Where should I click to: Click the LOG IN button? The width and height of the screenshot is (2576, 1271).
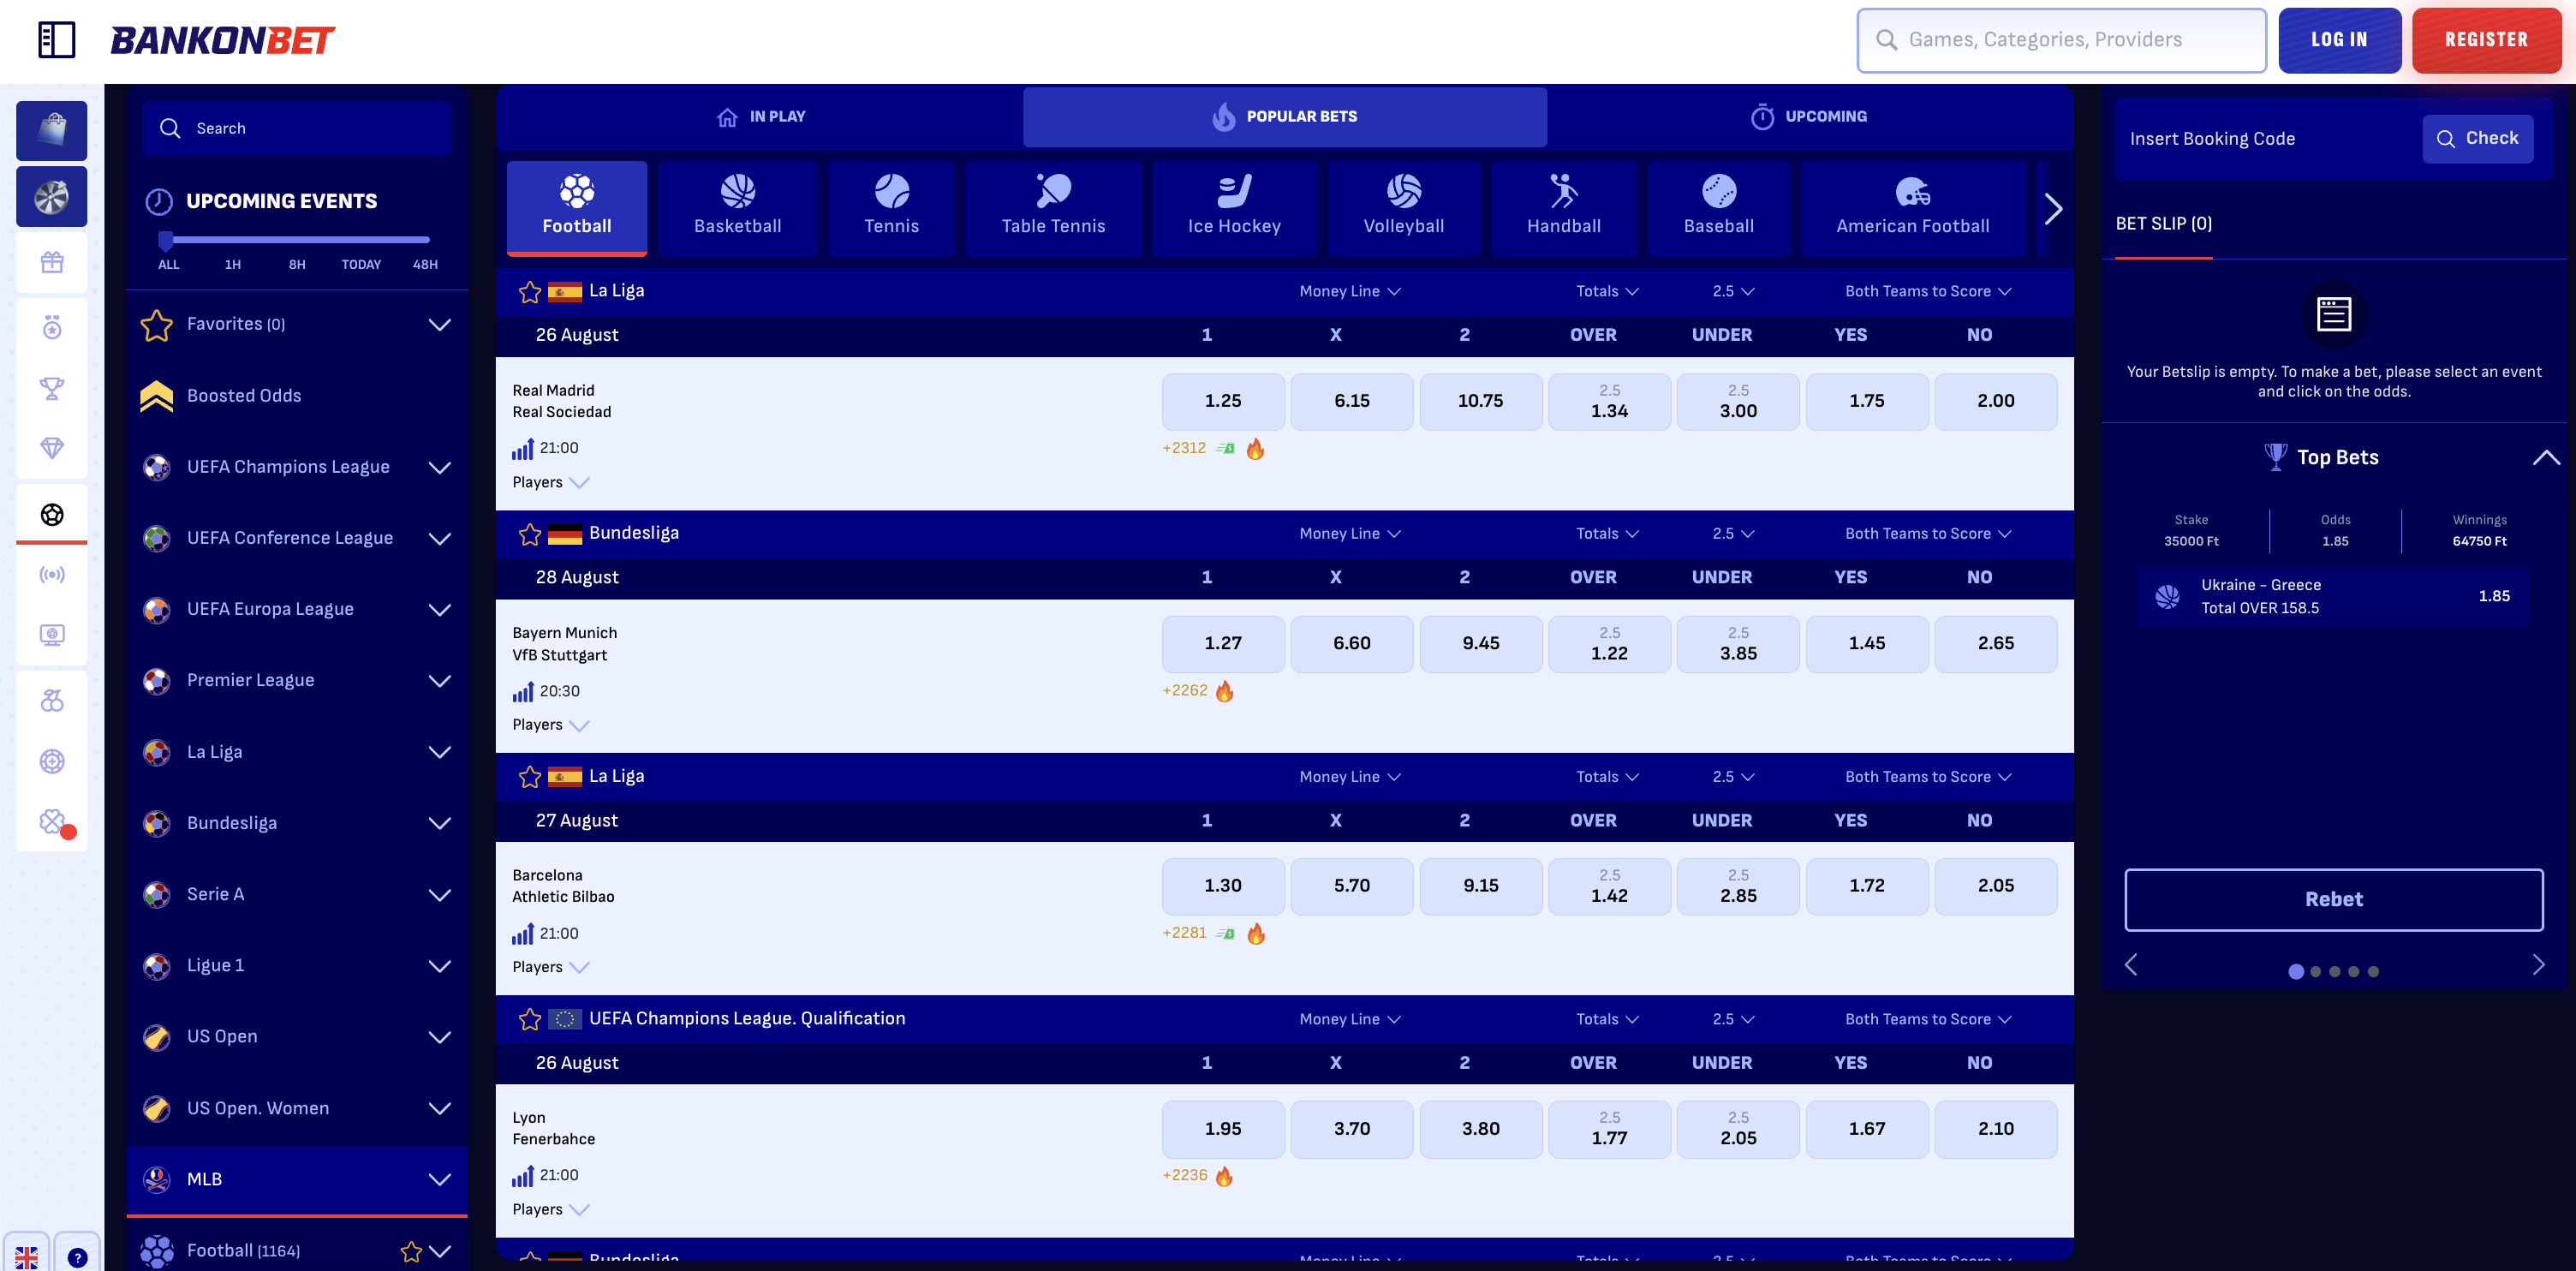pyautogui.click(x=2339, y=40)
